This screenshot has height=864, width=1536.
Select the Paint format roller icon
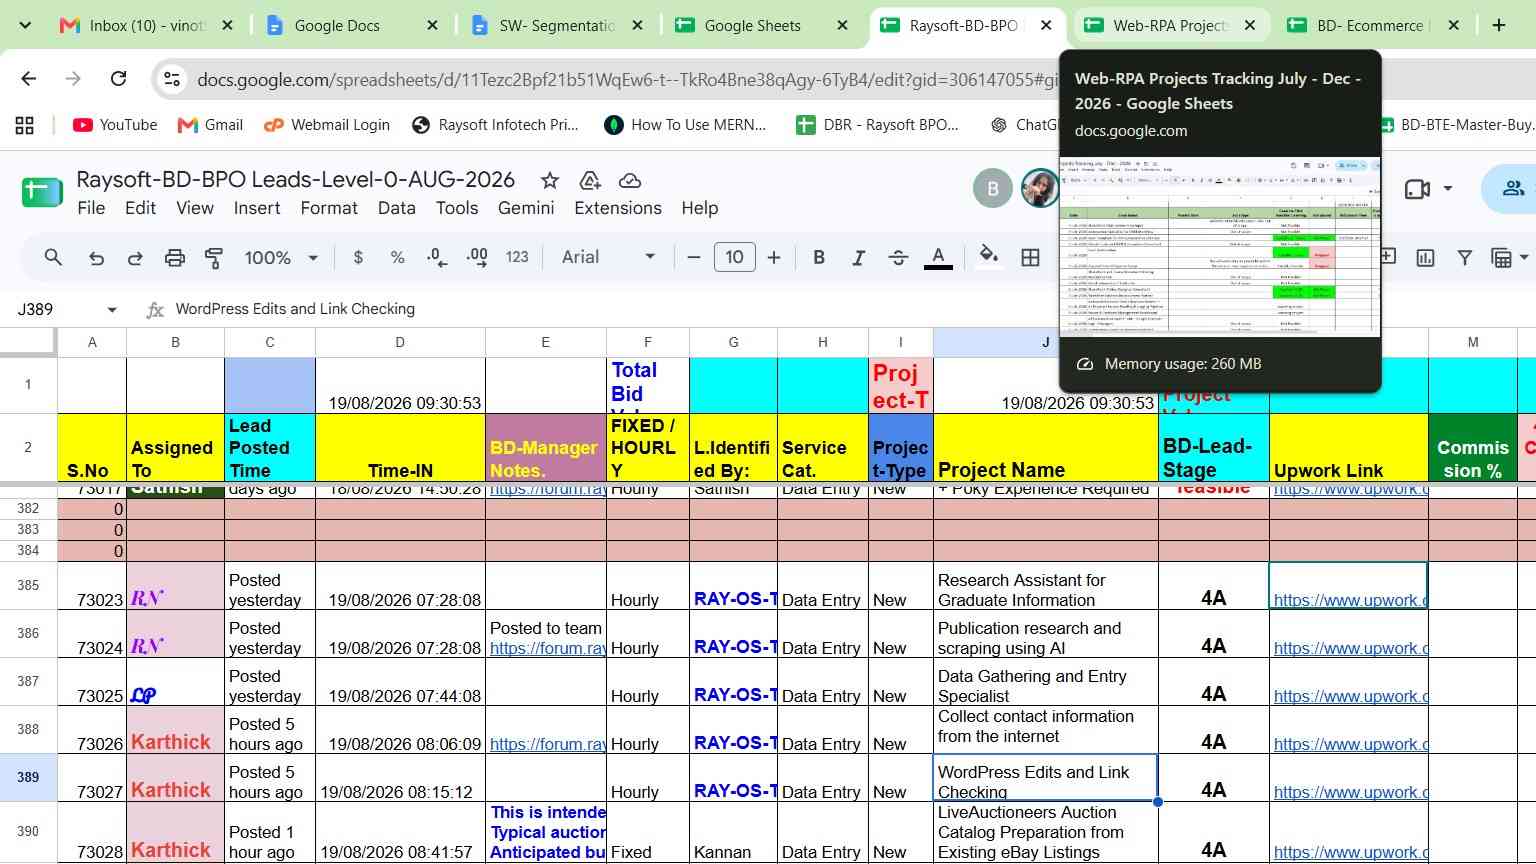point(214,258)
